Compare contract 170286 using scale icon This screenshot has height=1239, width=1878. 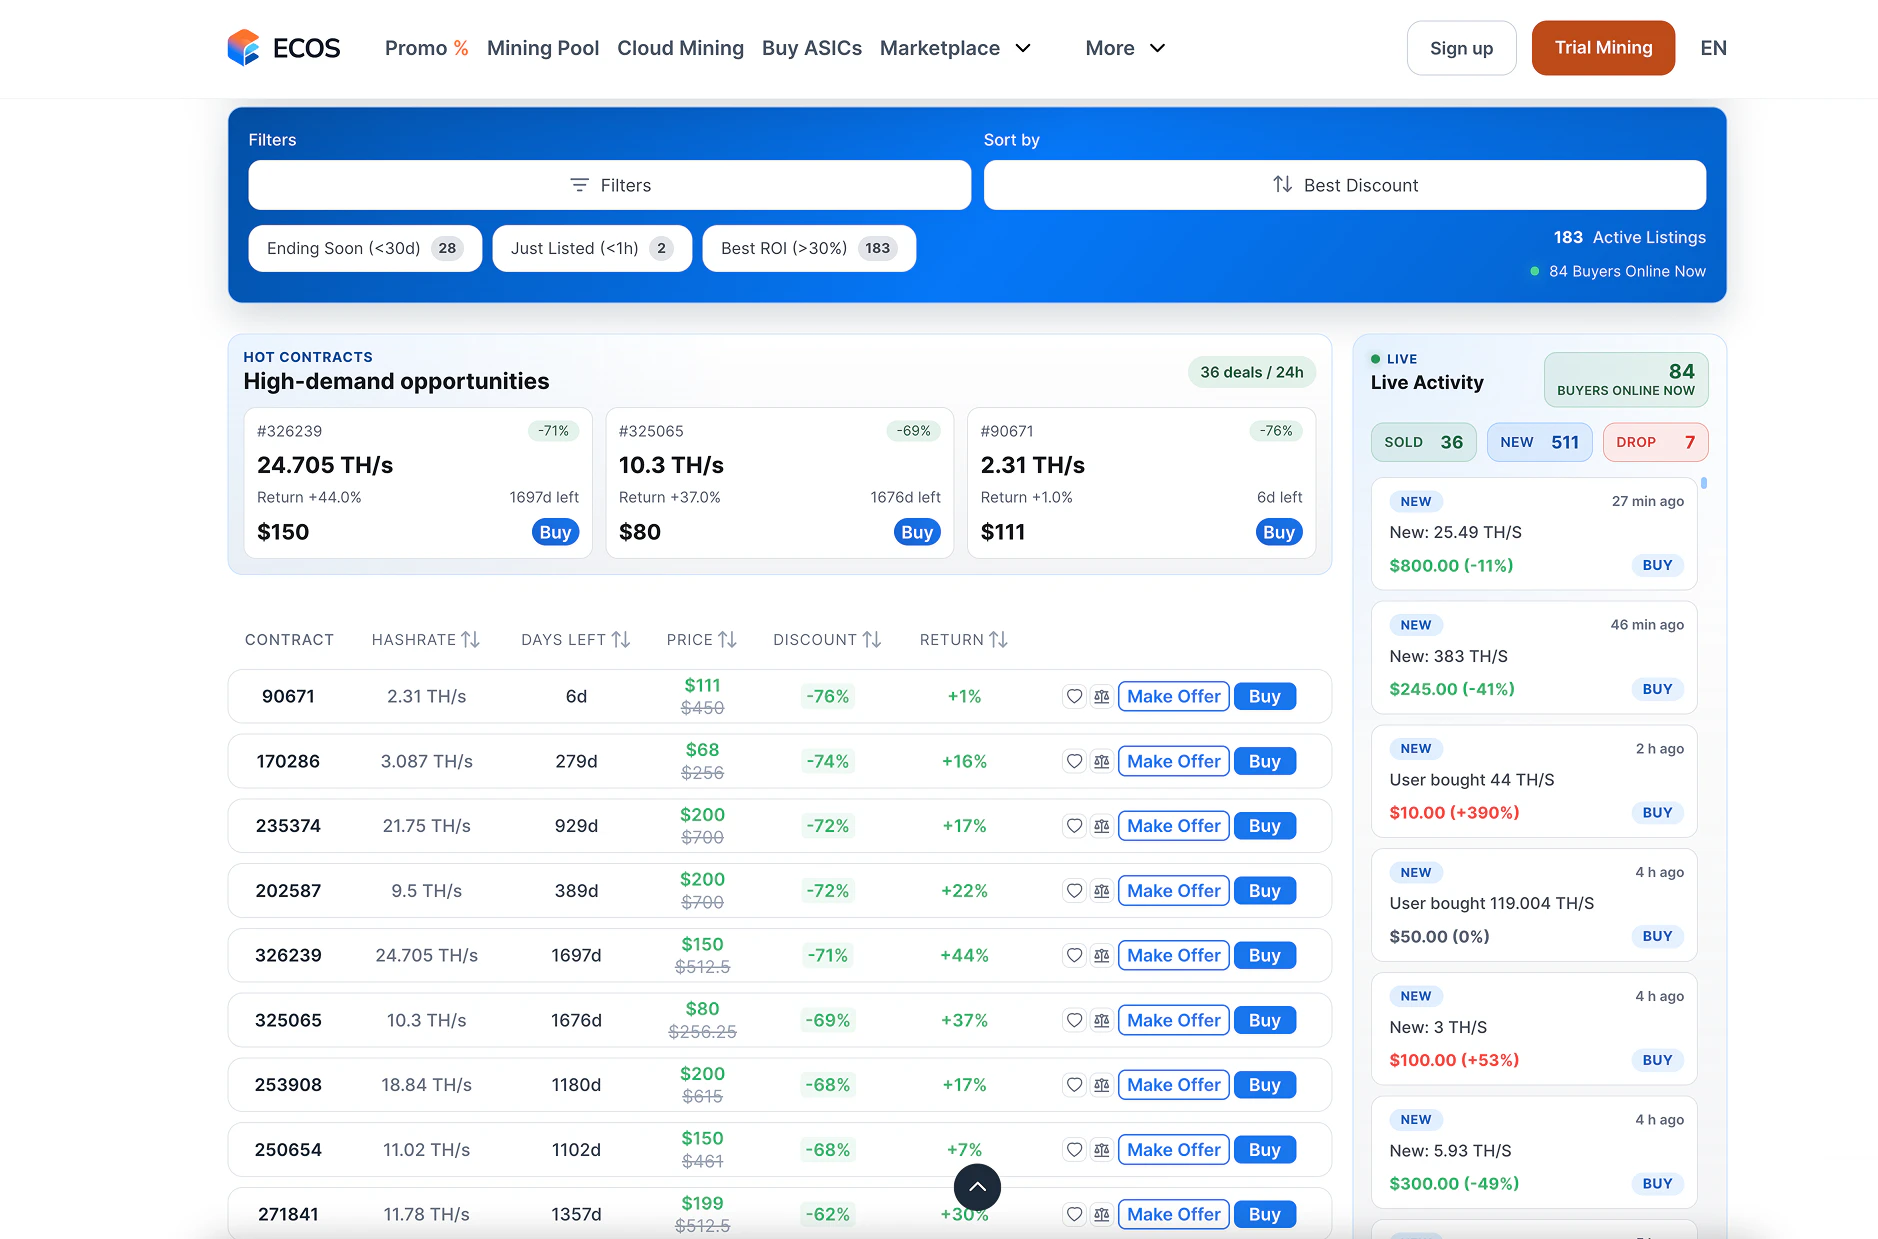(x=1101, y=762)
